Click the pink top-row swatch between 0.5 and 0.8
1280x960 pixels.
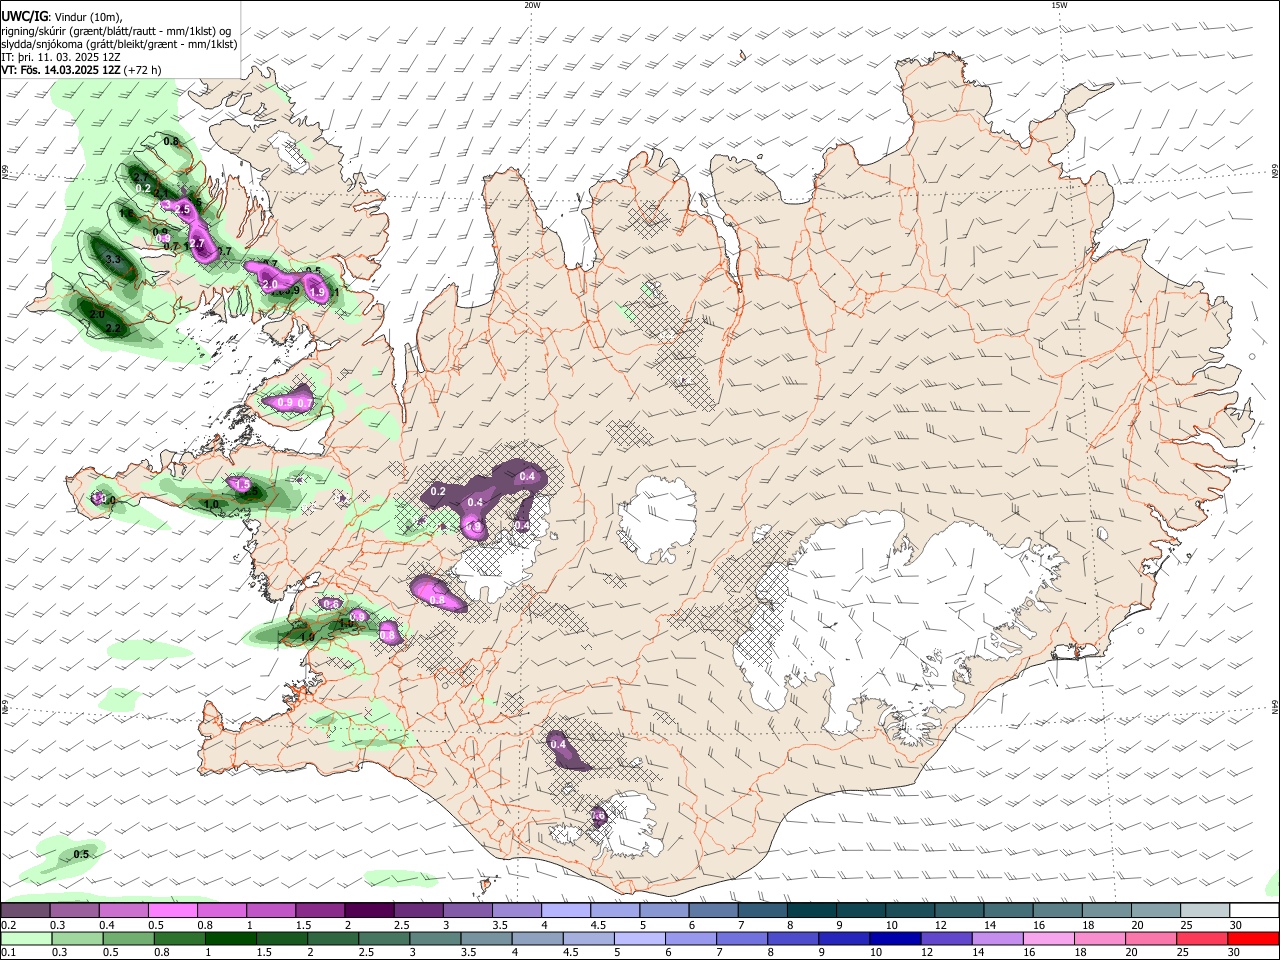click(172, 911)
